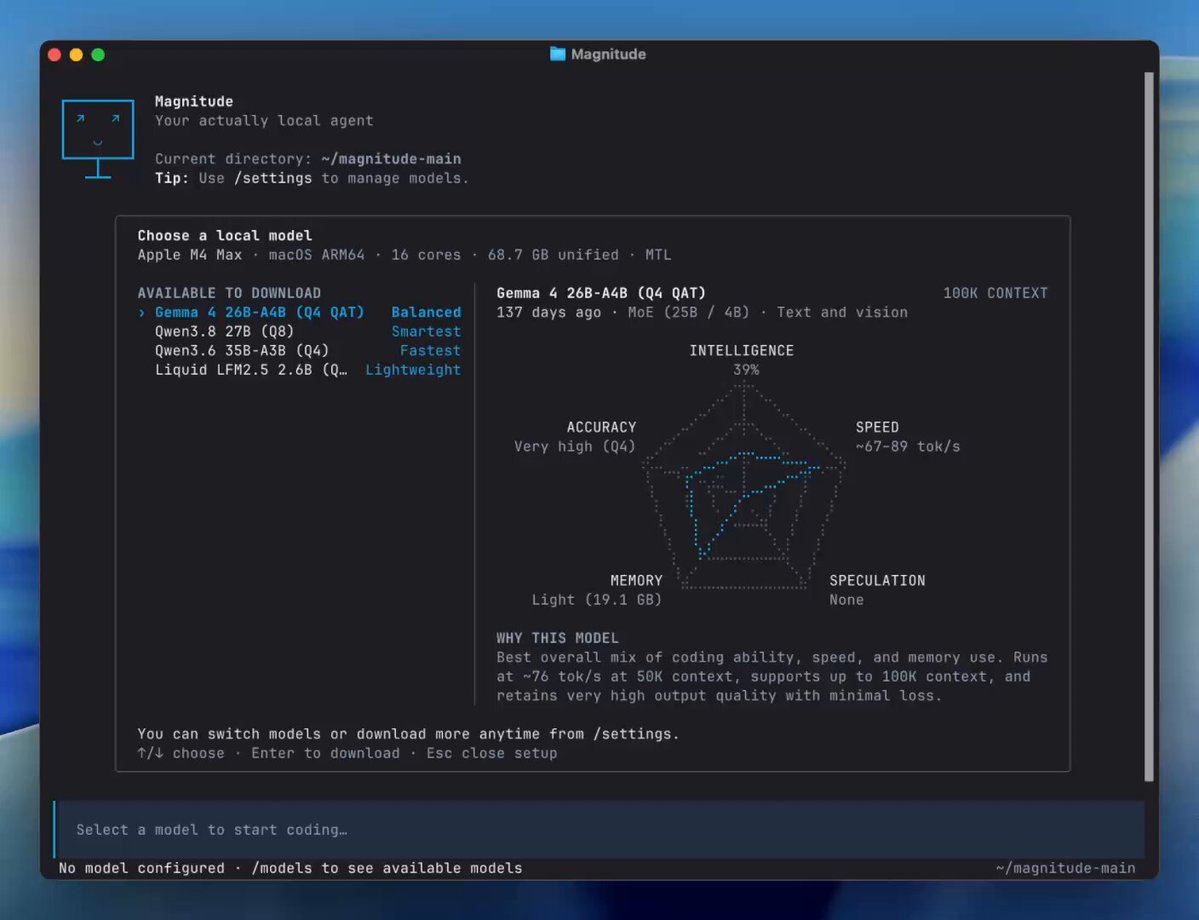Click the SPEED ~67-89 tok/s value

coord(908,447)
